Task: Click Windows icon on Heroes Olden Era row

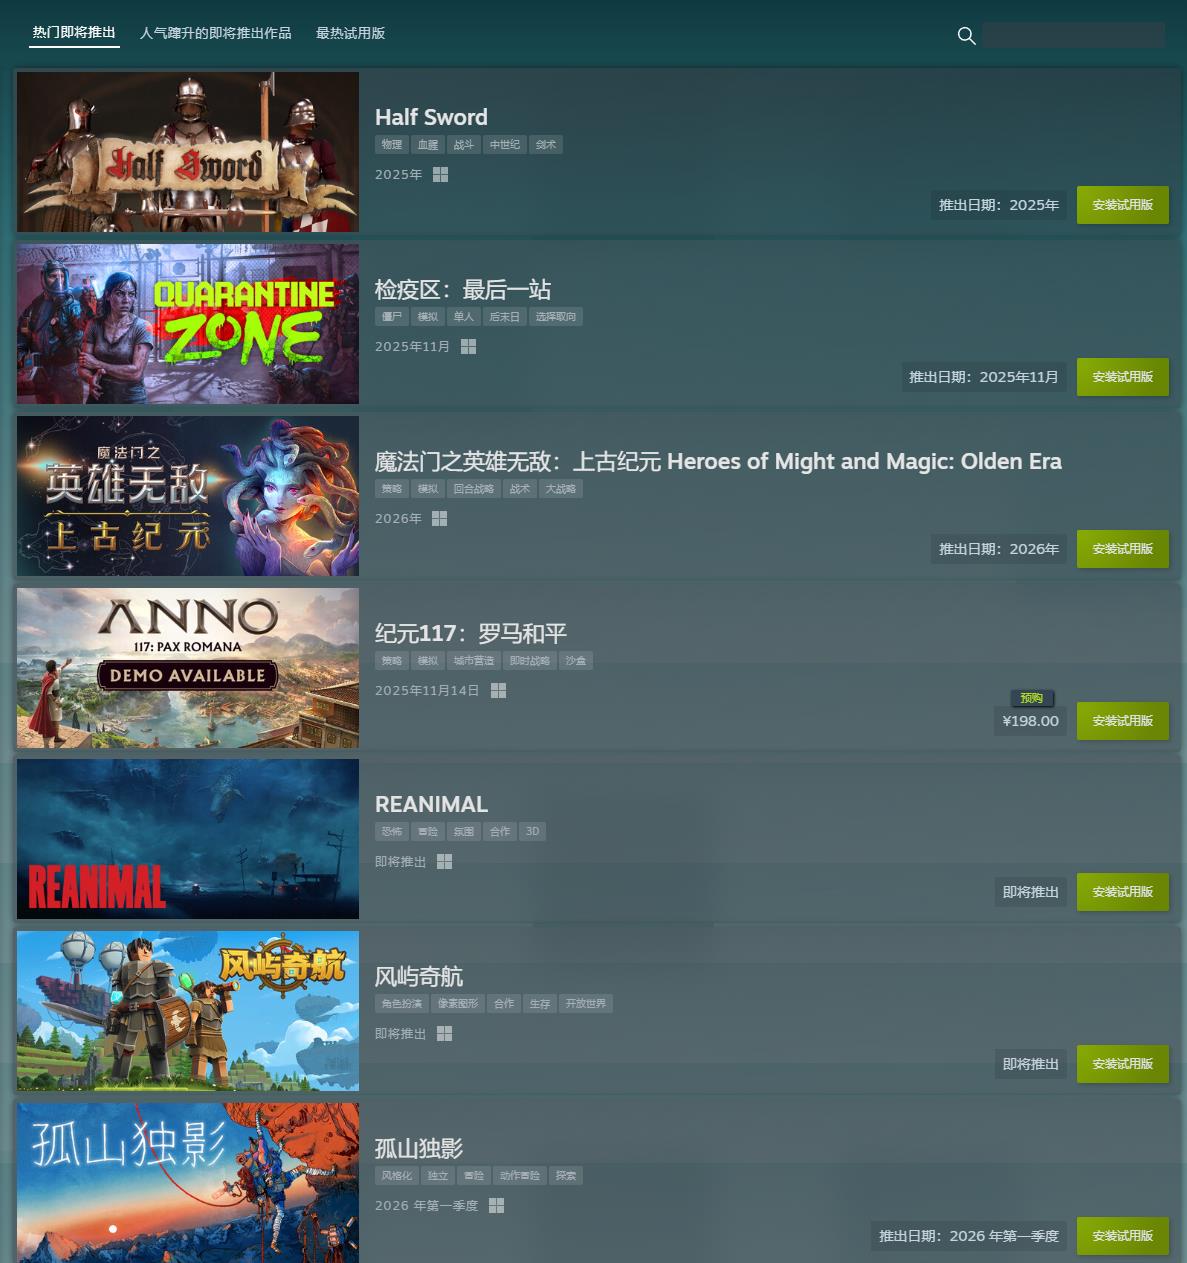Action: tap(439, 519)
